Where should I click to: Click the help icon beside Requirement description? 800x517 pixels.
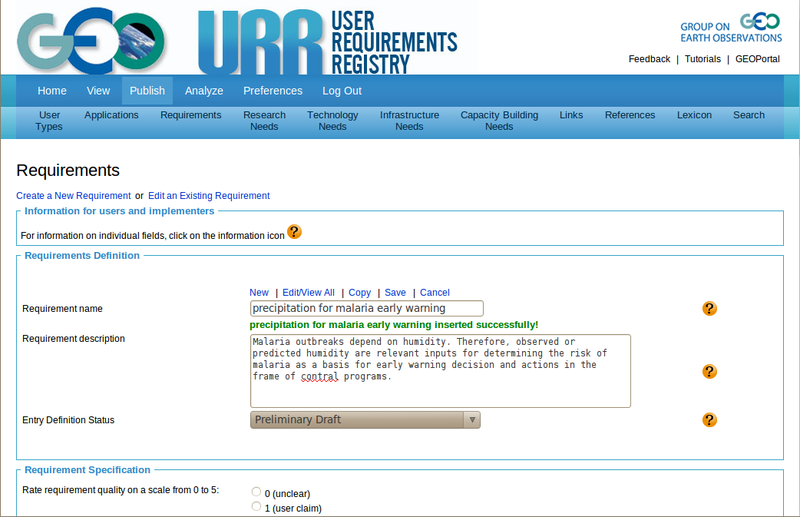709,372
